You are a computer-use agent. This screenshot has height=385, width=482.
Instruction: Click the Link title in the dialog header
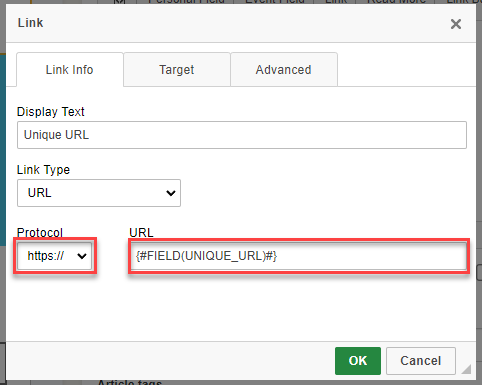tap(30, 23)
